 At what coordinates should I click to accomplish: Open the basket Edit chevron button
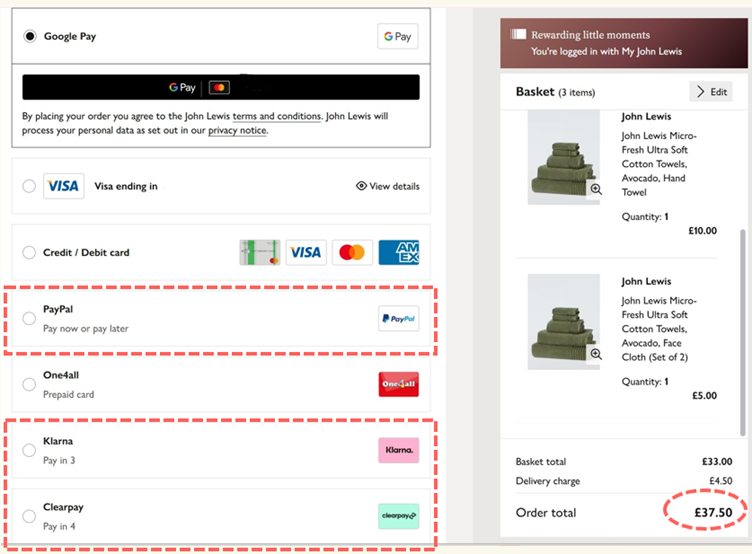[x=711, y=92]
